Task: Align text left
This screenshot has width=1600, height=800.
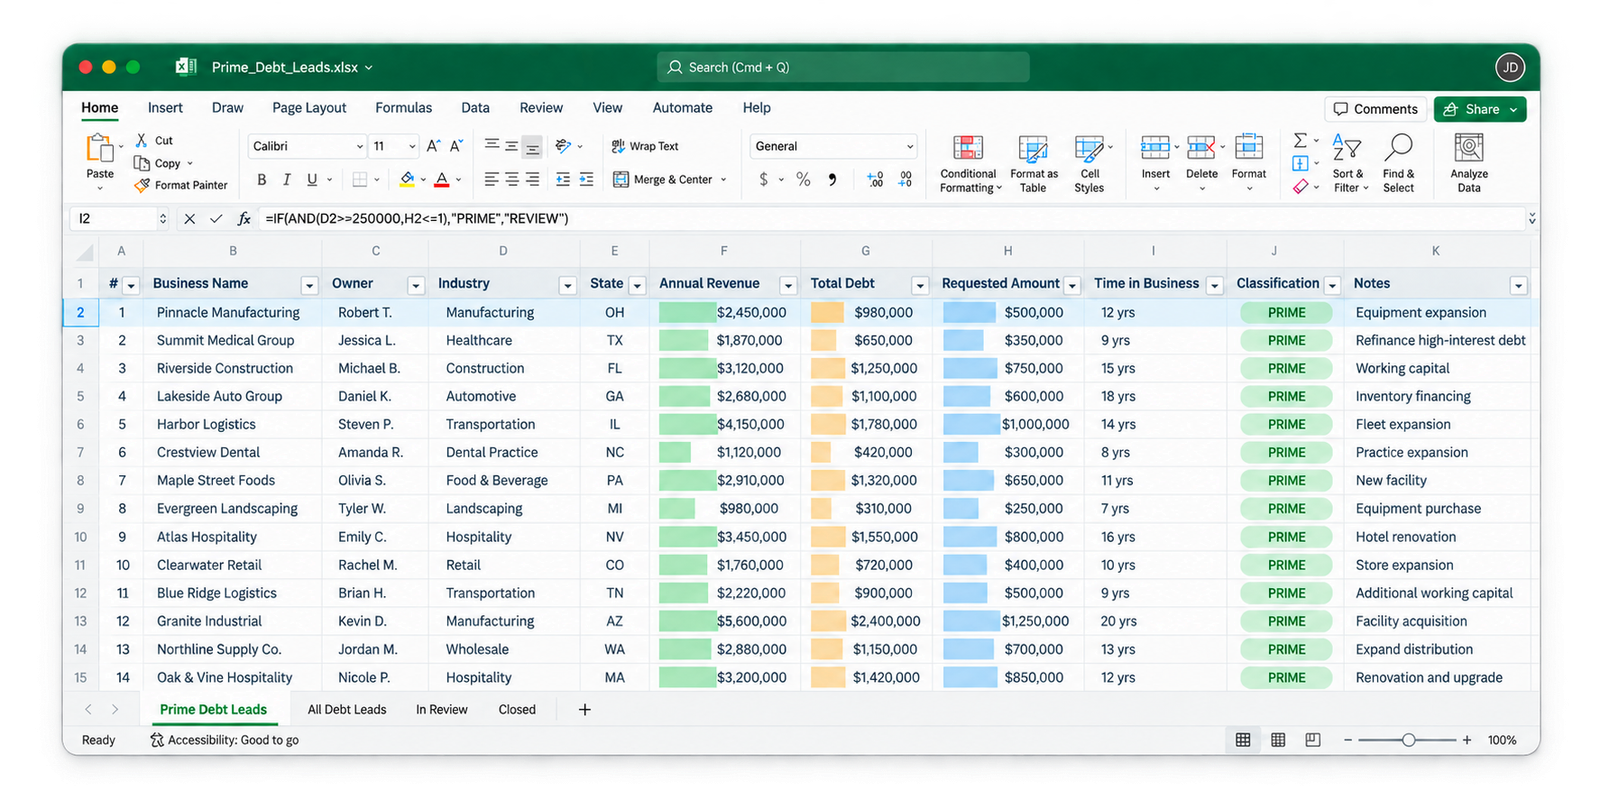Action: pos(491,179)
